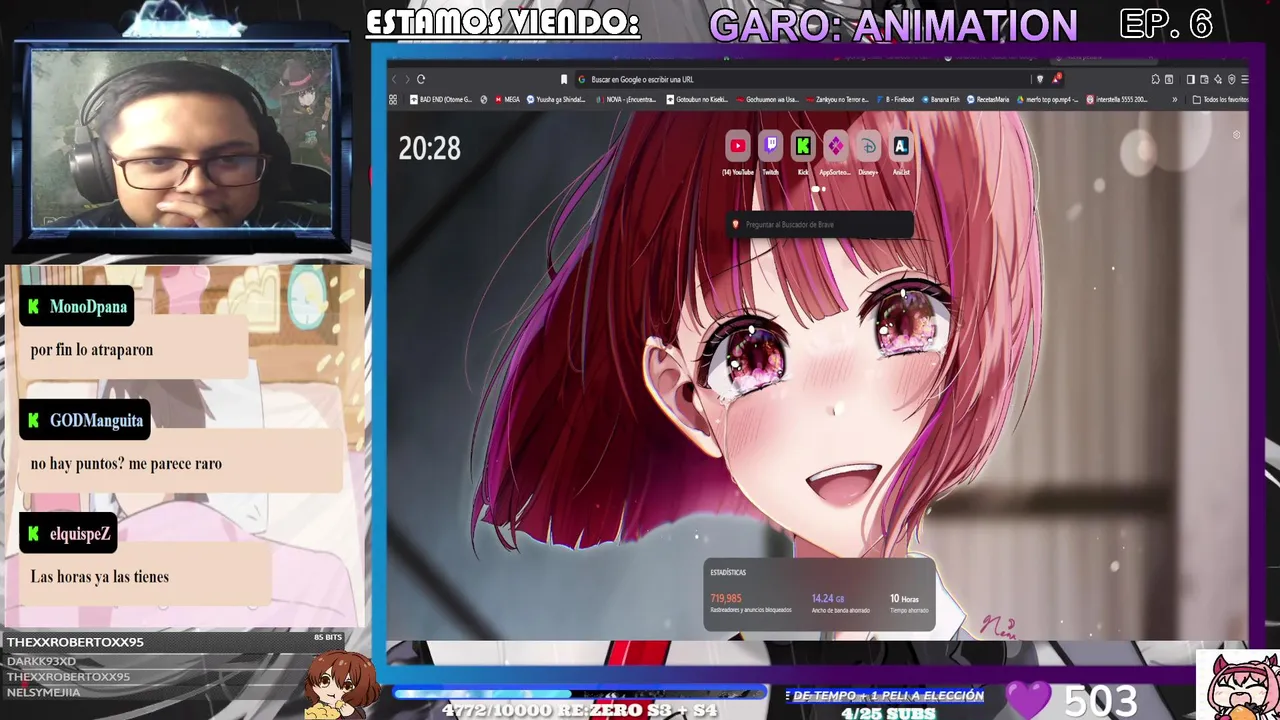Viewport: 1280px width, 720px height.
Task: Click 'Preguntar al Buscador de Brave' search box
Action: tap(820, 225)
